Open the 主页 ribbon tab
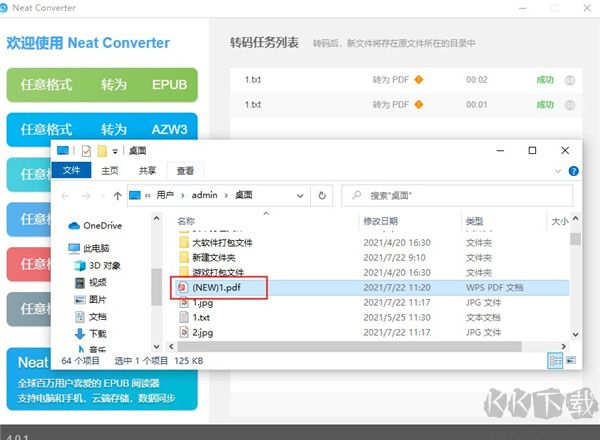Viewport: 600px width, 440px height. [110, 171]
